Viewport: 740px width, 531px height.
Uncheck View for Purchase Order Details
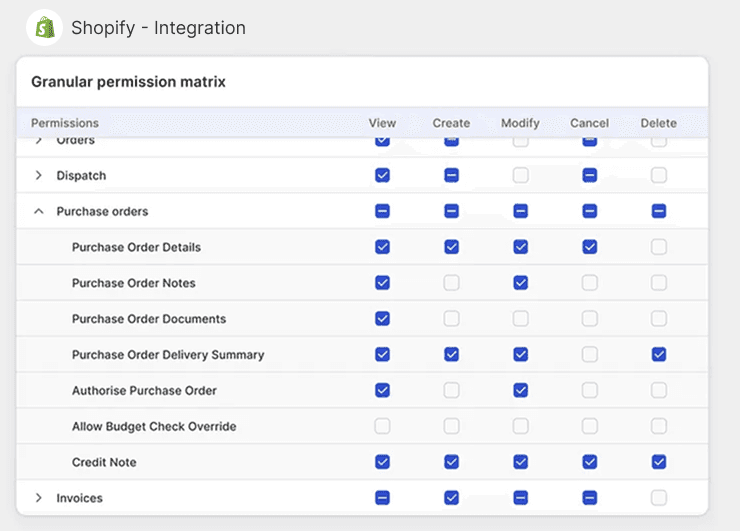coord(382,247)
